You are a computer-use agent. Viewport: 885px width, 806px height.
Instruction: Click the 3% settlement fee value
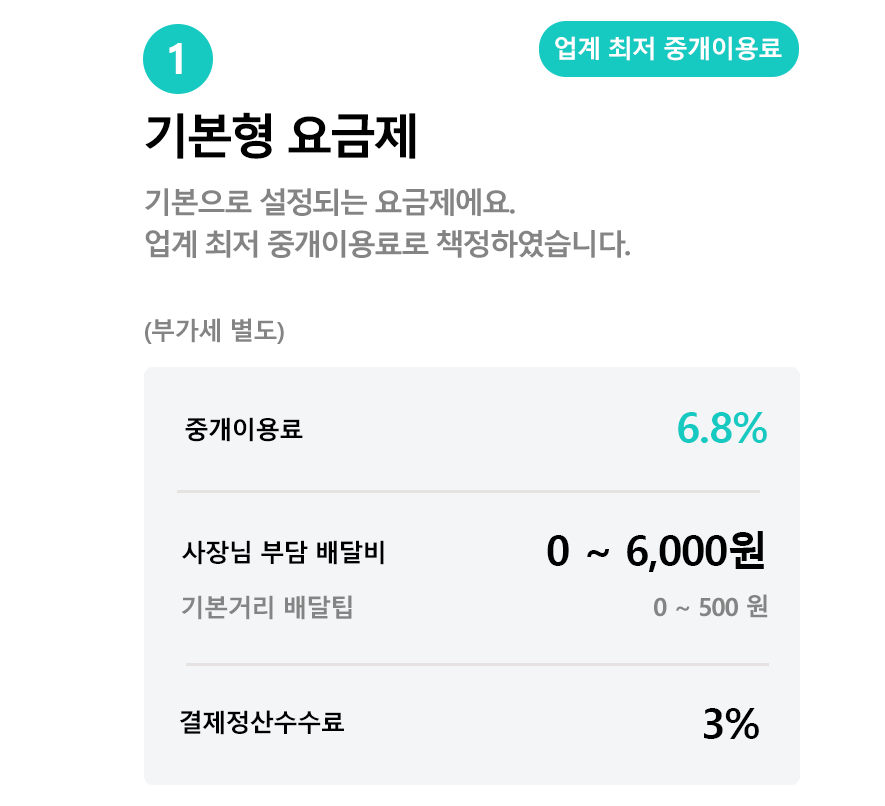coord(730,724)
